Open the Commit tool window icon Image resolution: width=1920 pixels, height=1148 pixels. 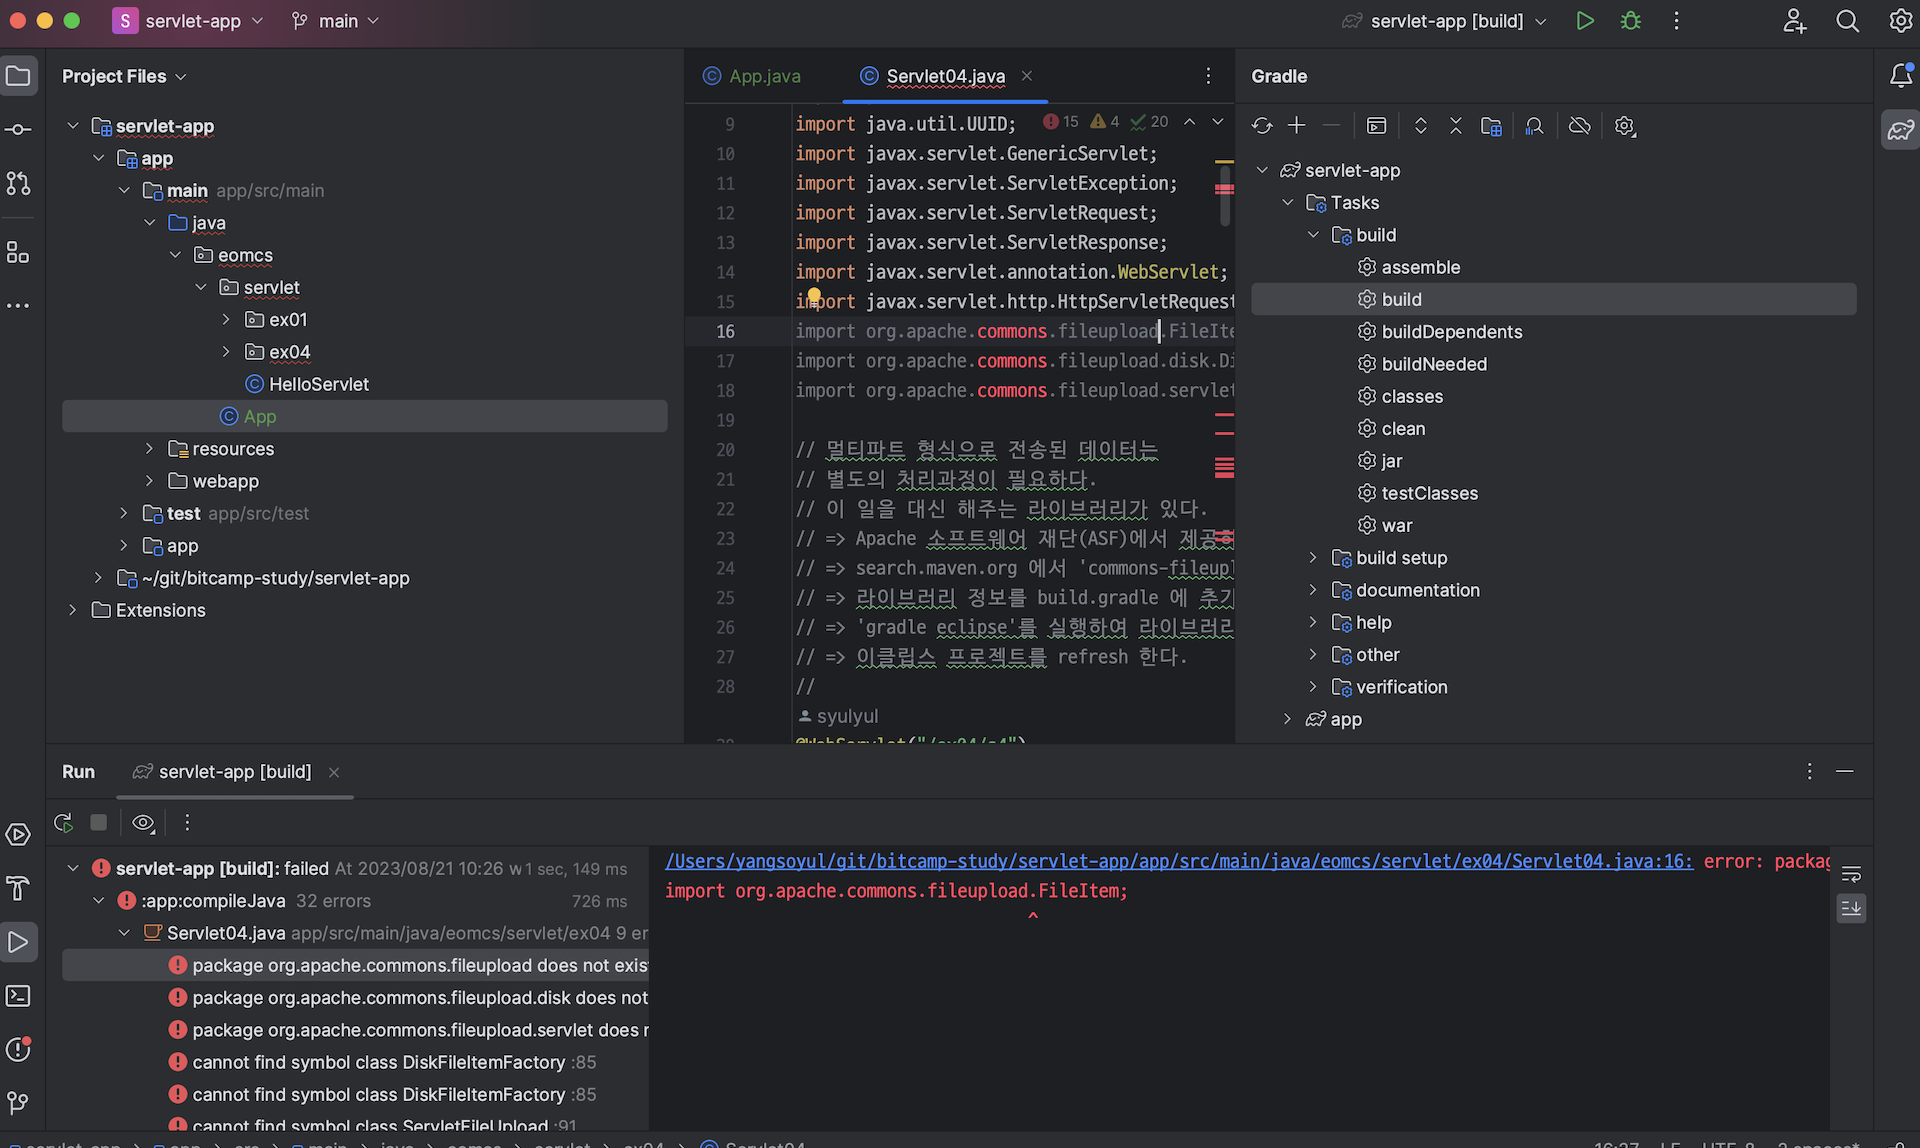point(18,130)
